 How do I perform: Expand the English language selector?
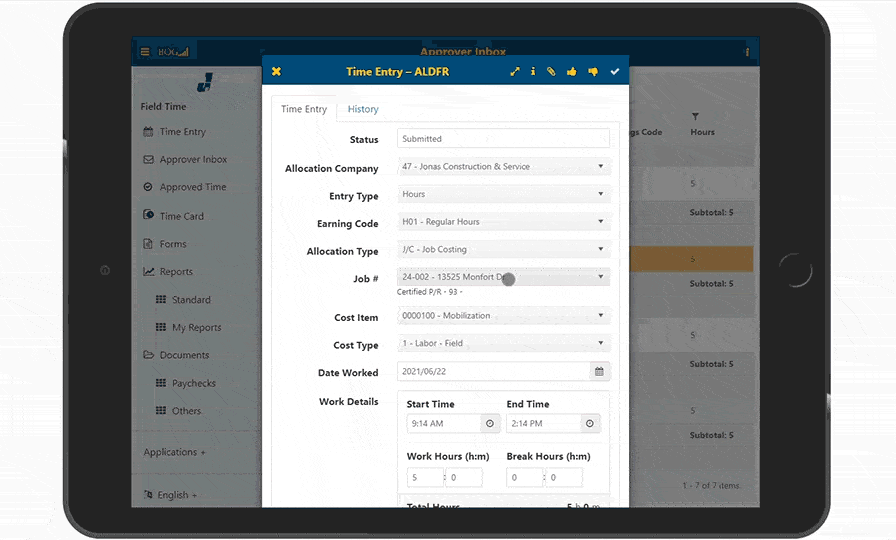[x=170, y=495]
